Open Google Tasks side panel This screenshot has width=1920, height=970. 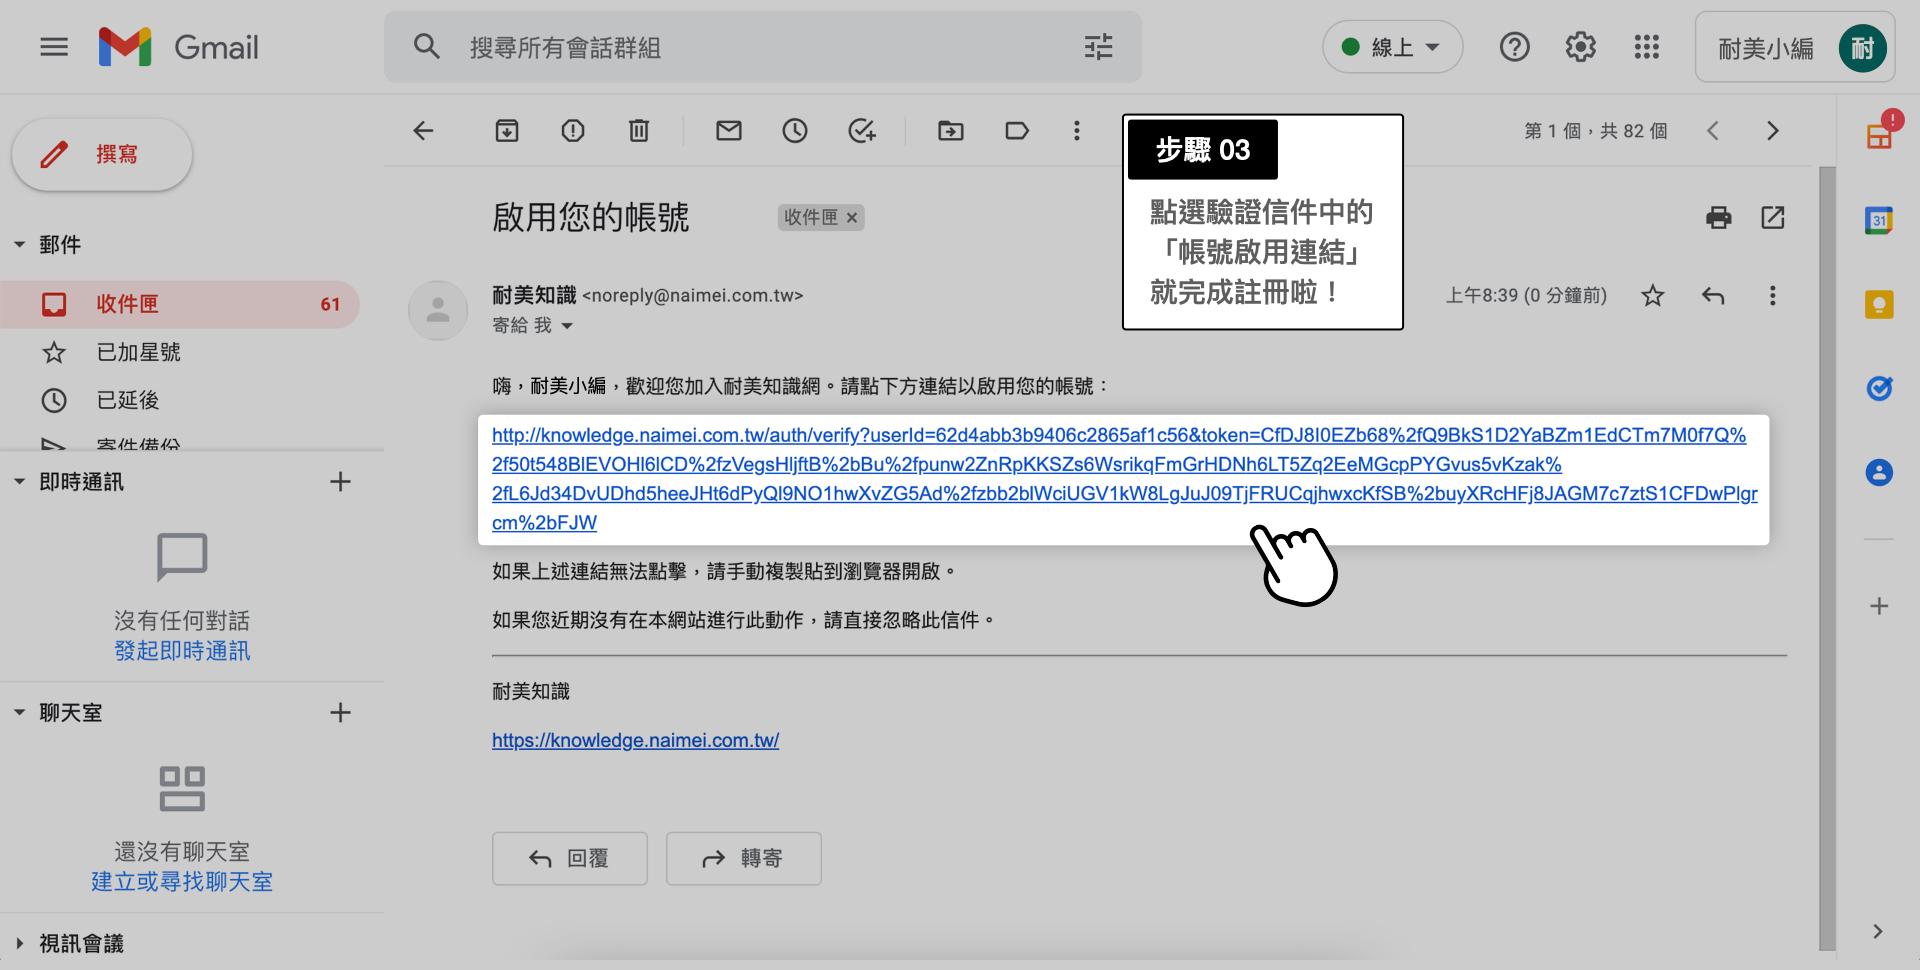point(1879,388)
